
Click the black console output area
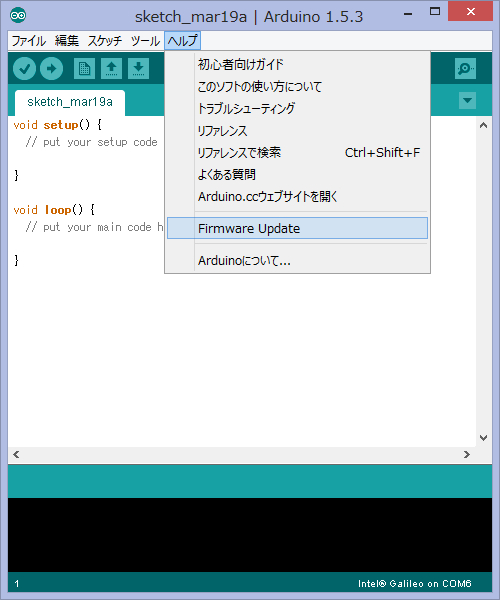[250, 535]
